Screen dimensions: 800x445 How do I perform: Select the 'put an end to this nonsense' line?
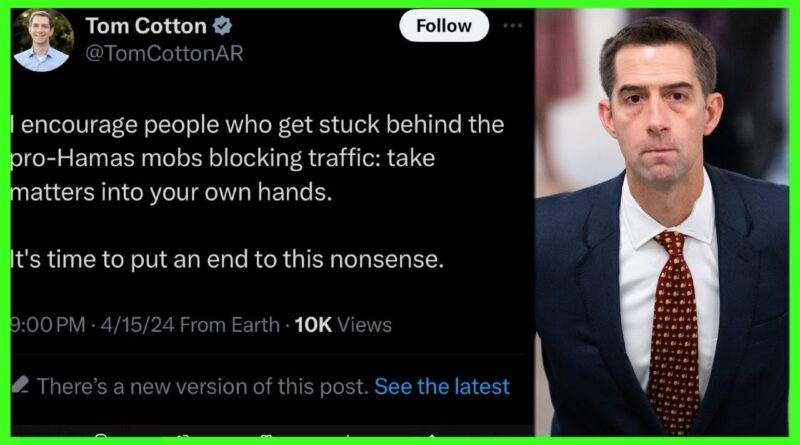(227, 259)
